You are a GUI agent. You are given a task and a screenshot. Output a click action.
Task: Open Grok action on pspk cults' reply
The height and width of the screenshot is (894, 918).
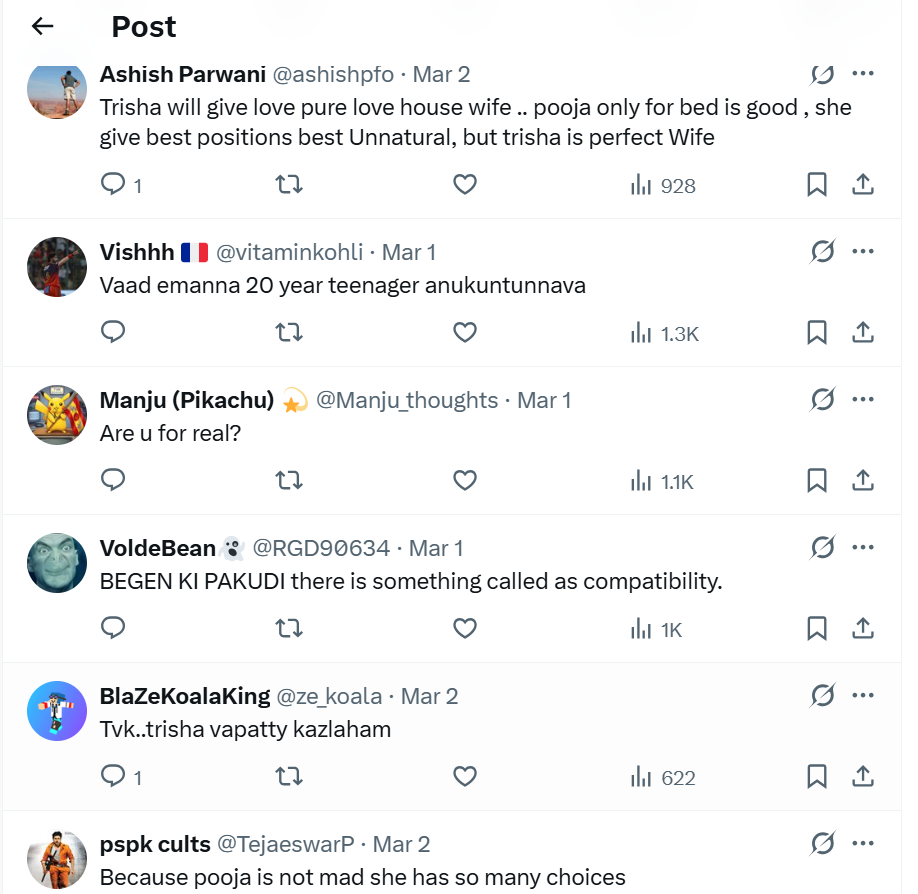[822, 844]
